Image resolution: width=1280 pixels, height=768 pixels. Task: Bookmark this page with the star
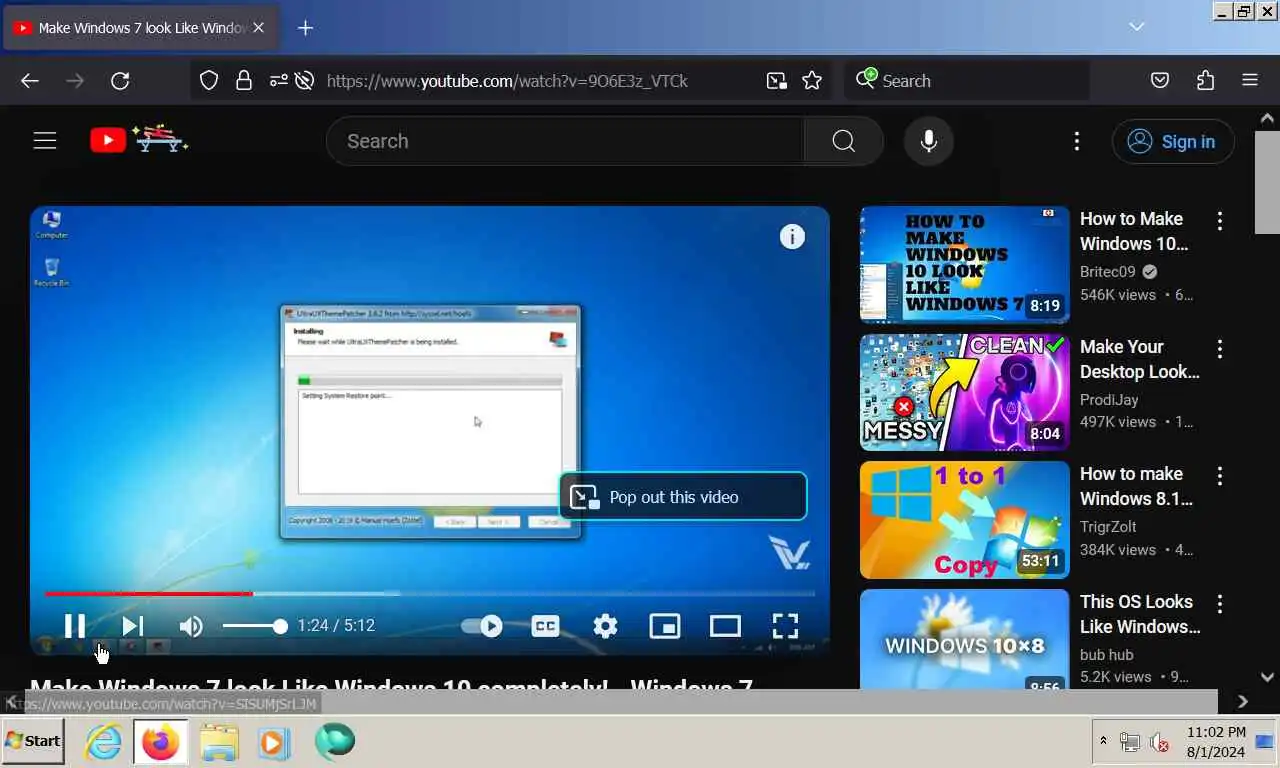[812, 81]
